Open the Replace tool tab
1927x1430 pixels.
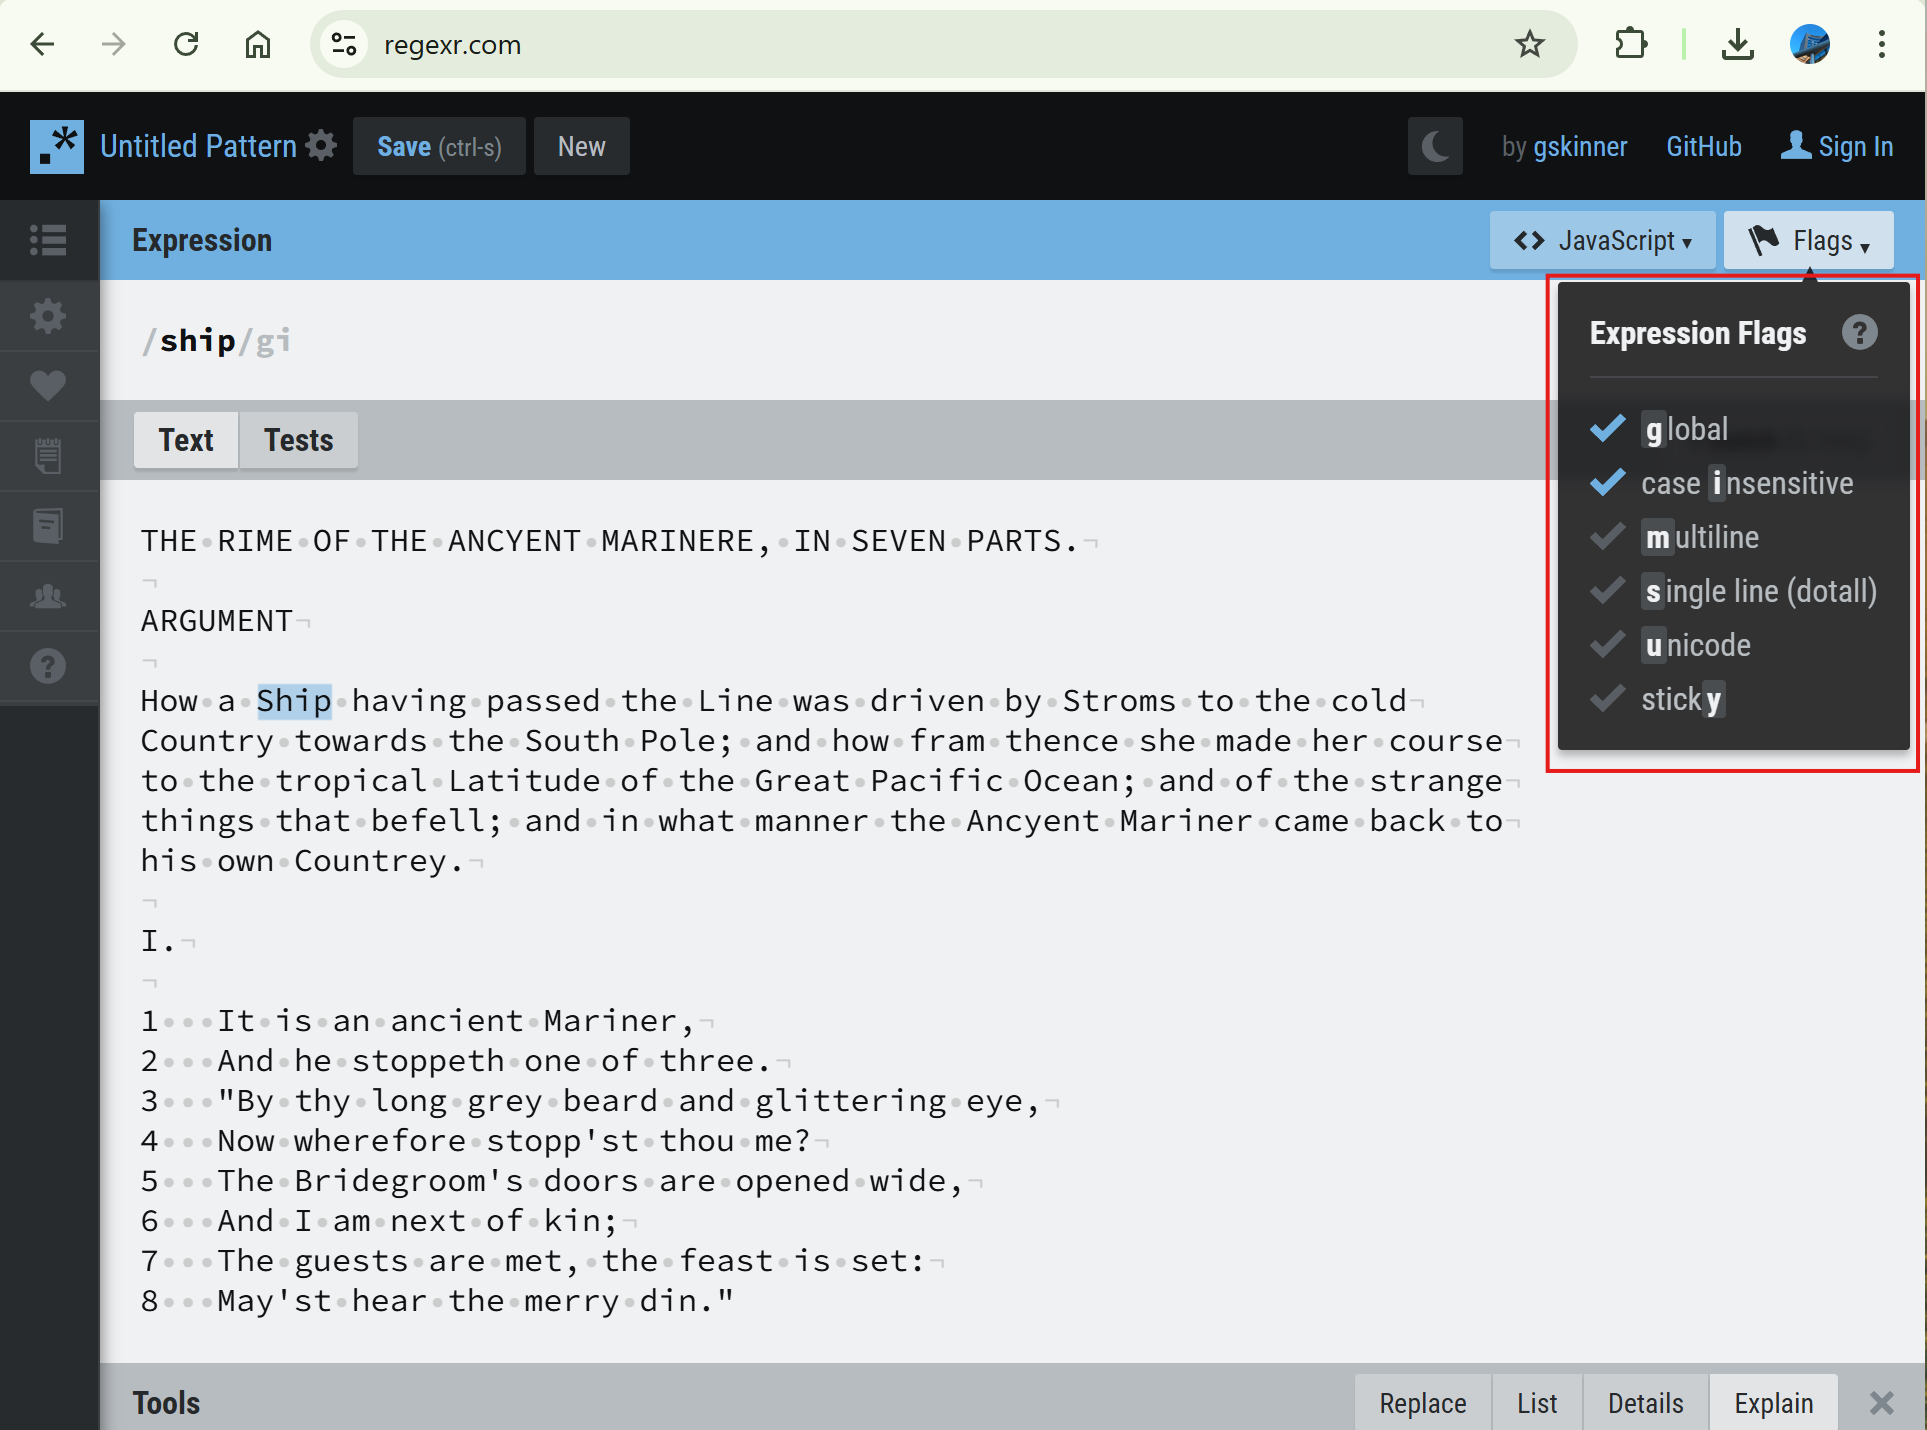pos(1422,1403)
